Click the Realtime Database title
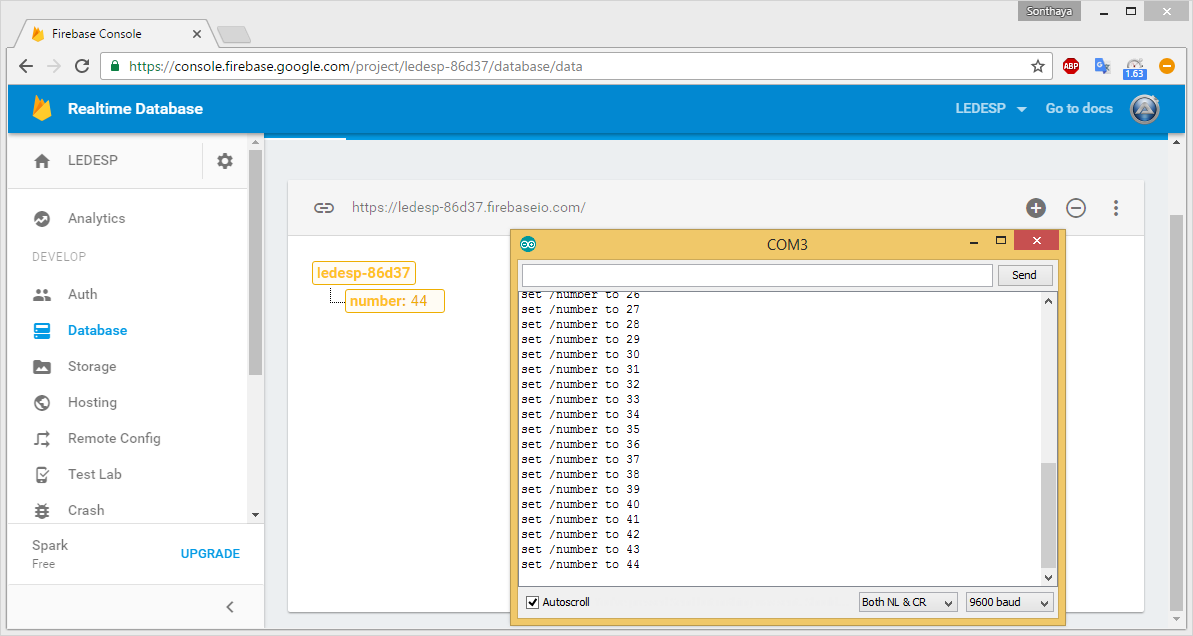 click(135, 109)
